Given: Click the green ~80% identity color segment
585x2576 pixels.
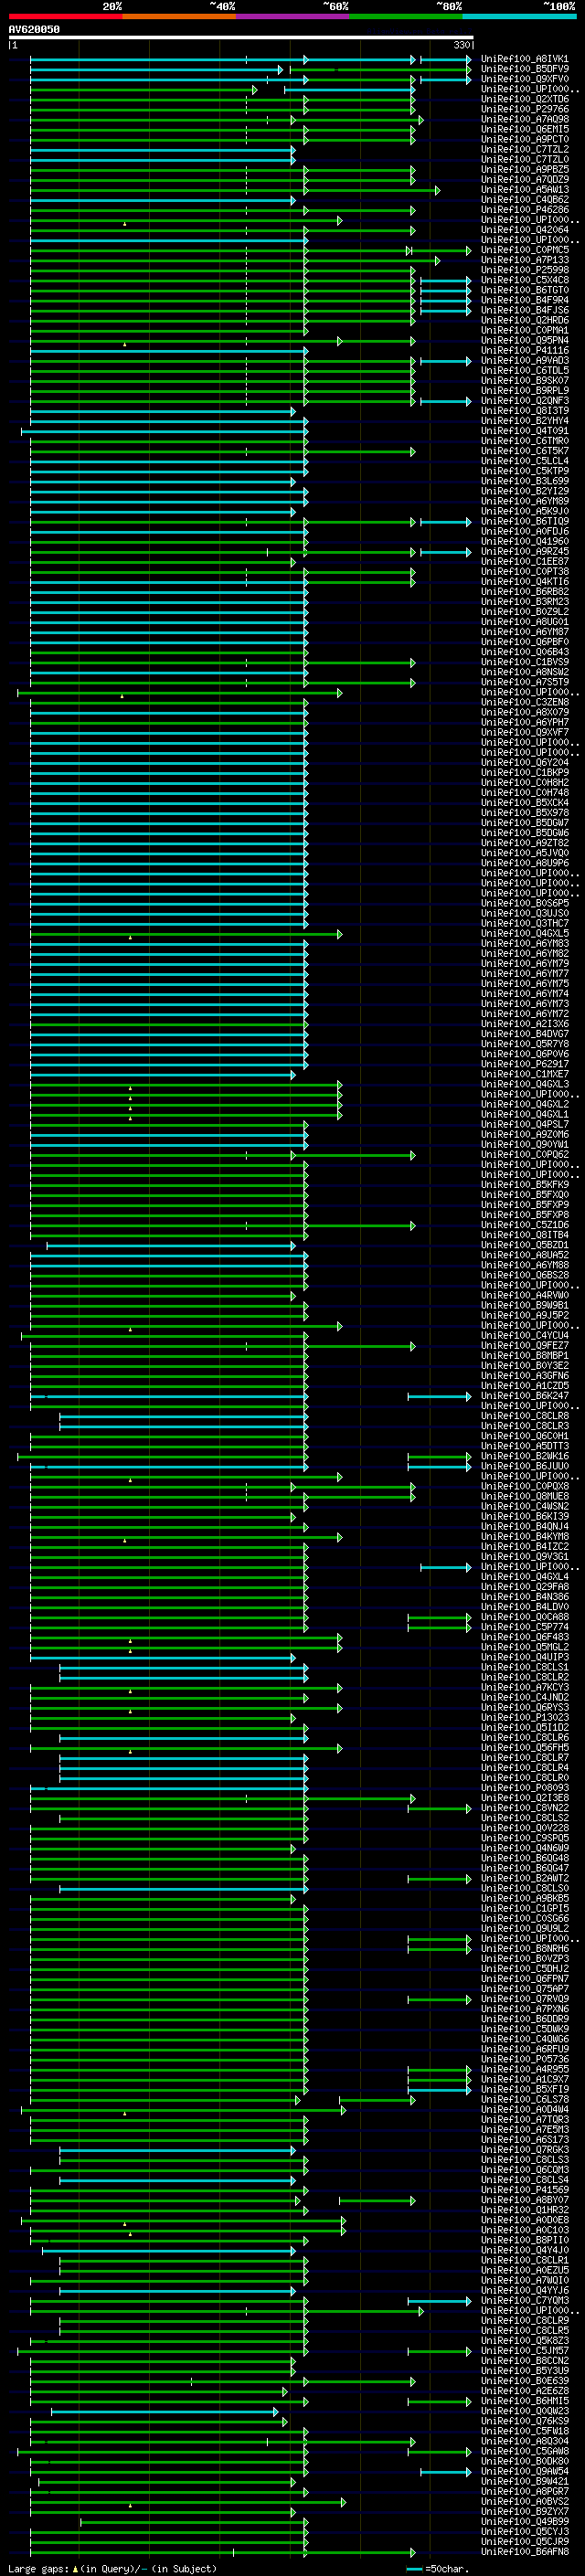Looking at the screenshot, I should click(406, 16).
